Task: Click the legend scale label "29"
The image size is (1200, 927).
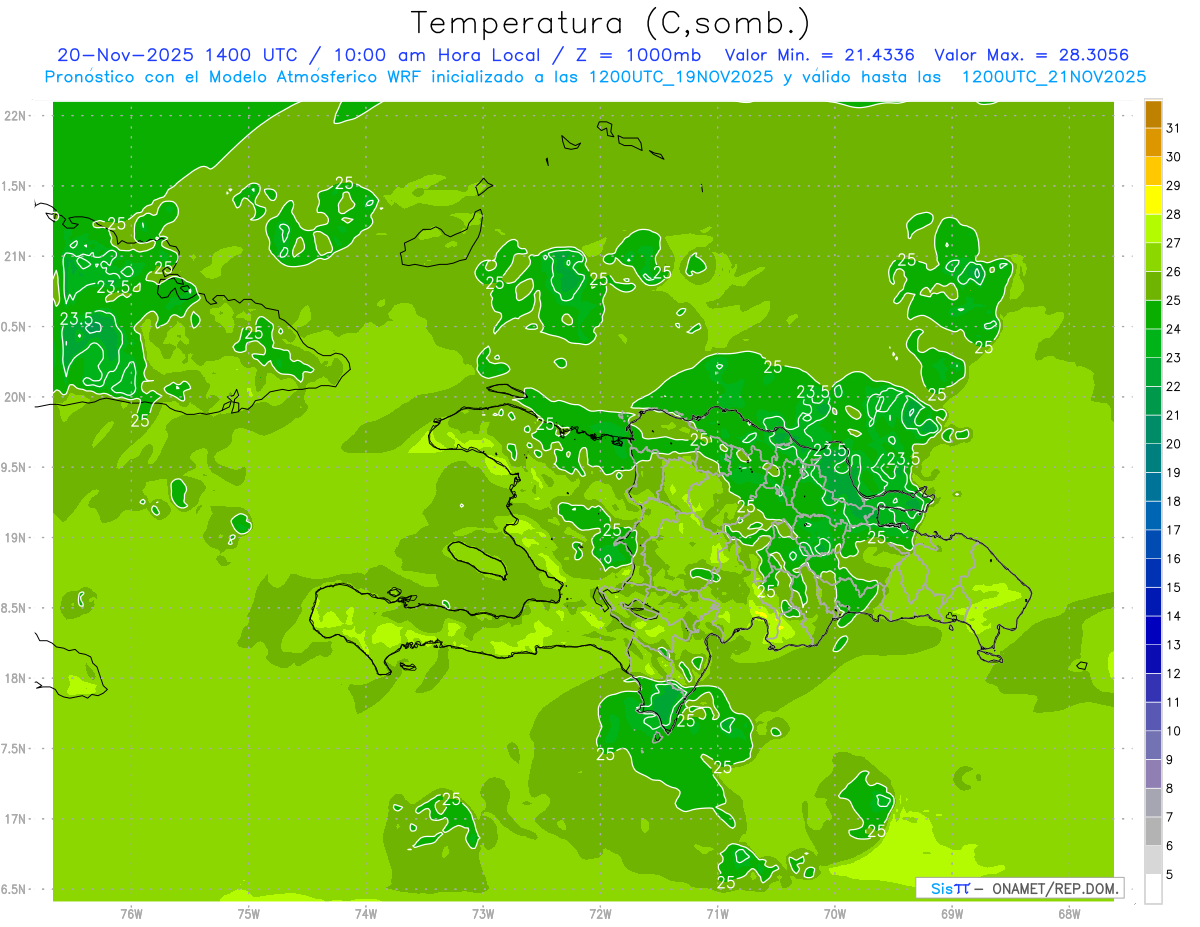Action: [1174, 186]
